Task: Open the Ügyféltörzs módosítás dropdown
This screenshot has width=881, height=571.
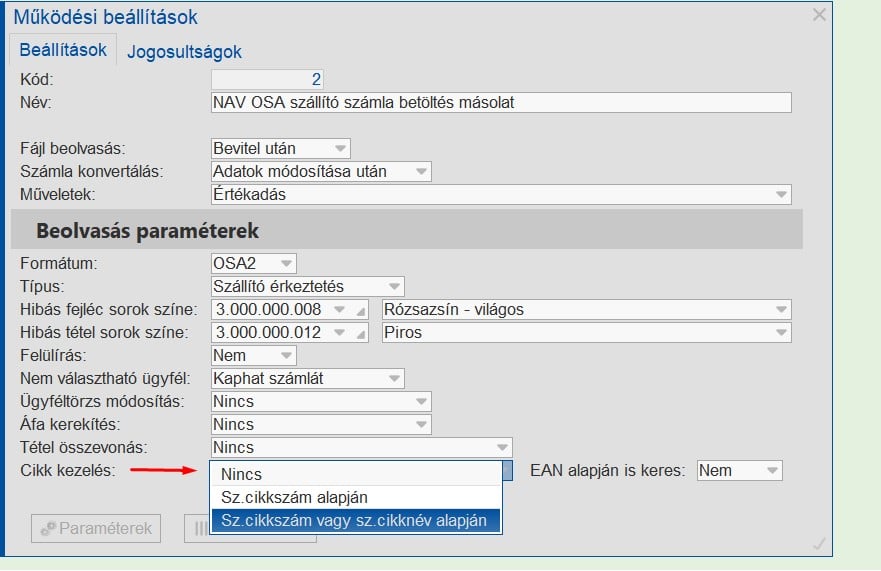Action: [x=321, y=401]
